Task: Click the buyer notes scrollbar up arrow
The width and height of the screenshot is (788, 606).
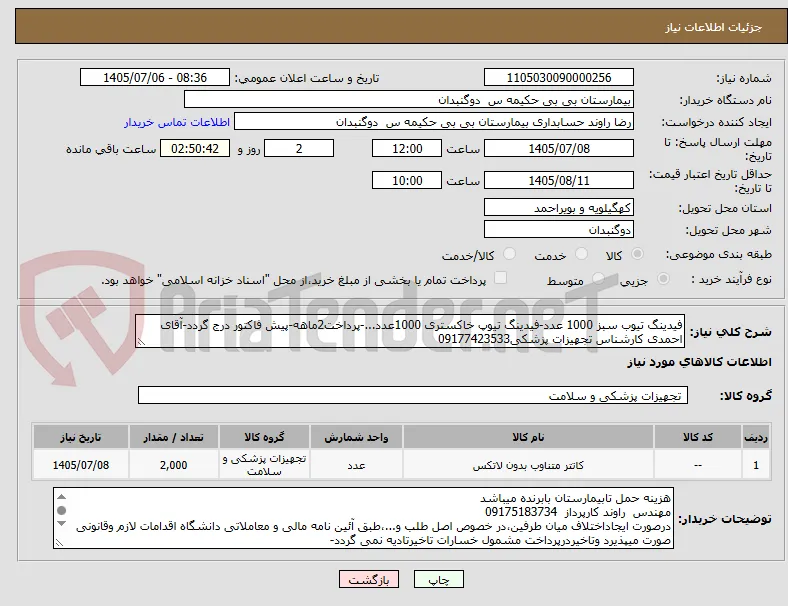Action: click(61, 497)
